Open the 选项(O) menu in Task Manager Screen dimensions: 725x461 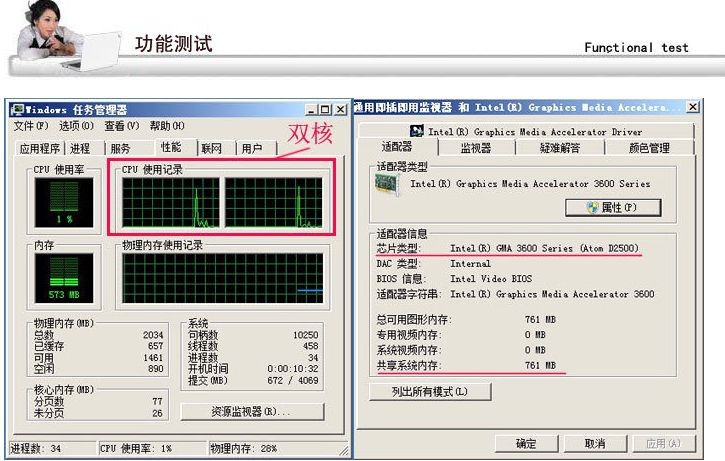[x=76, y=126]
